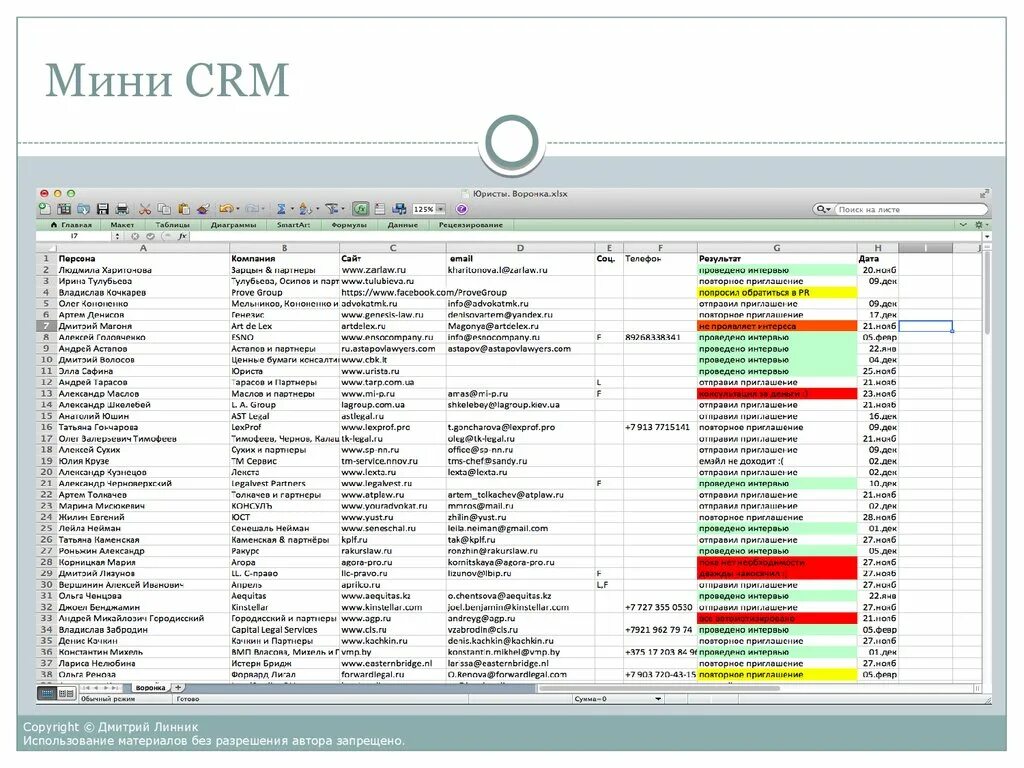Sort data with the A-Z icon
Screen dimensions: 1024x768
[x=306, y=209]
